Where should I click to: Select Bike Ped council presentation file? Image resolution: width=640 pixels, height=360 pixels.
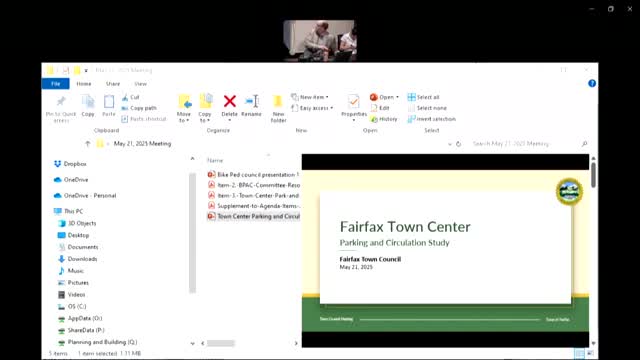click(x=253, y=175)
